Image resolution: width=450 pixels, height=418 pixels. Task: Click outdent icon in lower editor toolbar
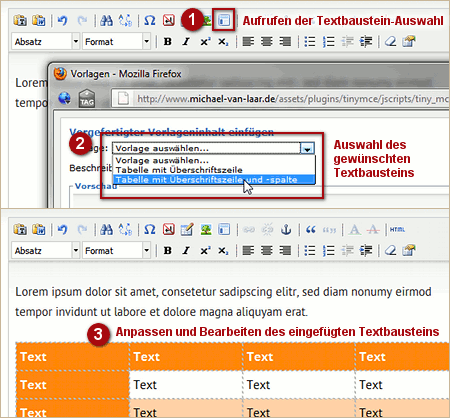tap(347, 250)
